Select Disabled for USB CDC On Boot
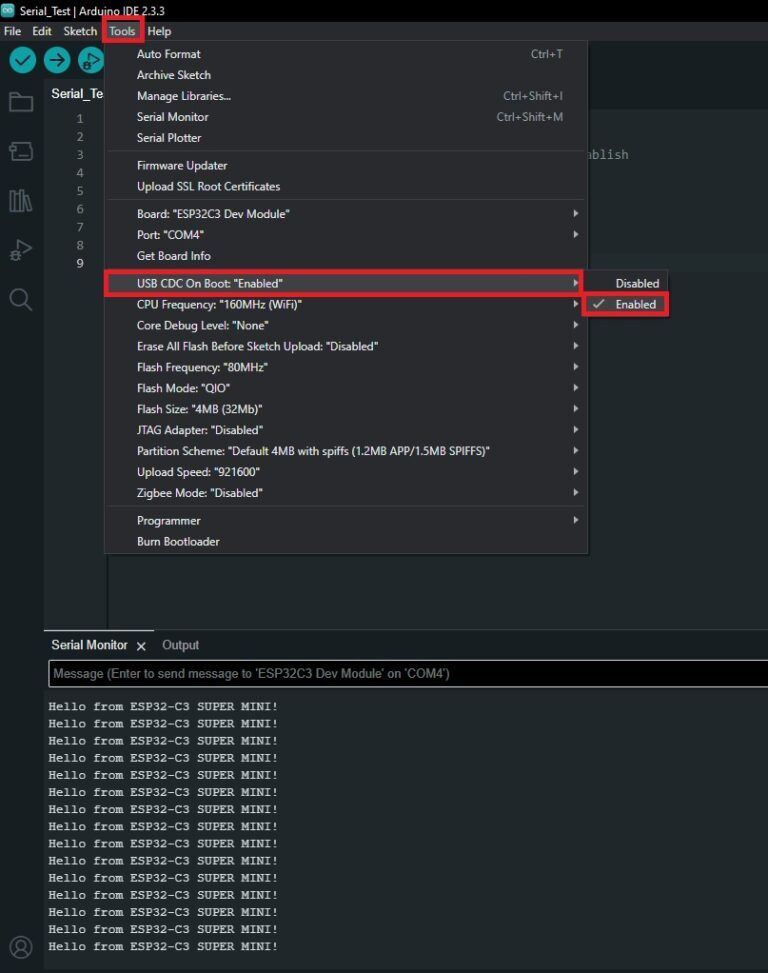The height and width of the screenshot is (973, 768). (x=636, y=283)
